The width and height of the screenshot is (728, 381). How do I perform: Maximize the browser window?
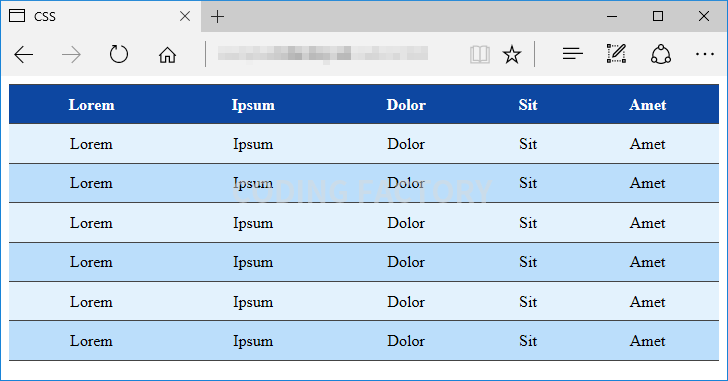(x=657, y=16)
